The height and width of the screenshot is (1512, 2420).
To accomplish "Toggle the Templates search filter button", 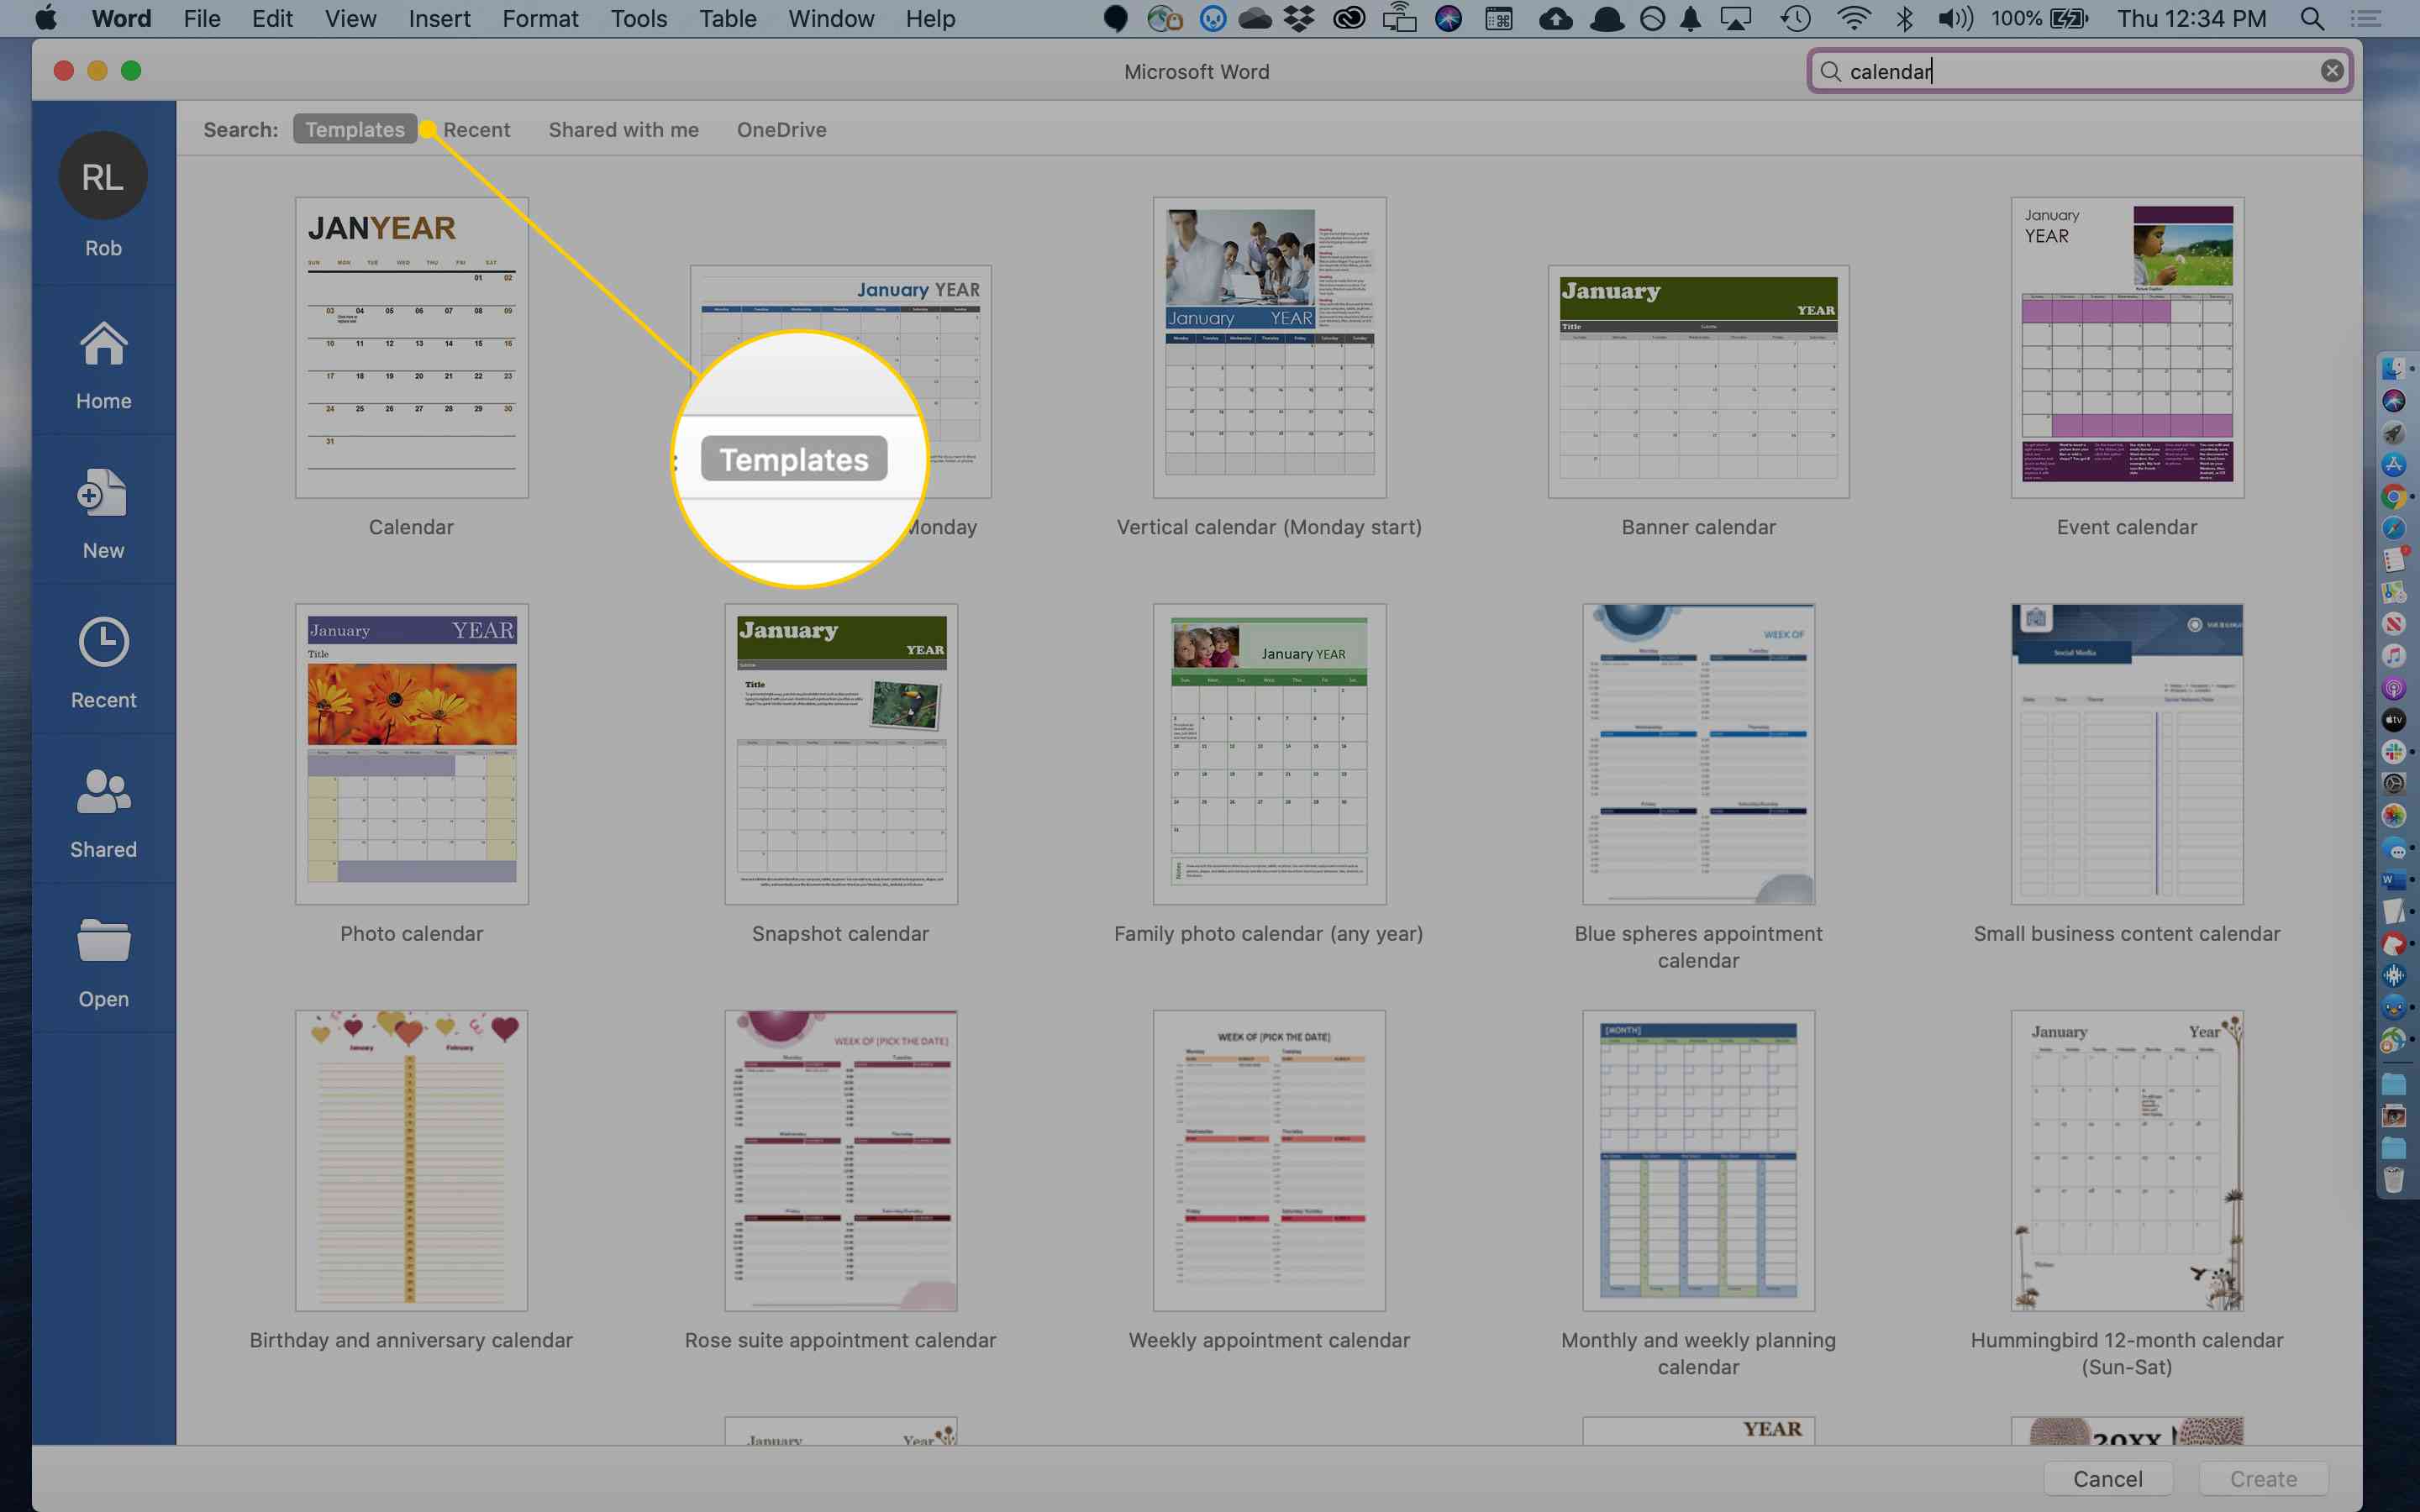I will tap(354, 129).
